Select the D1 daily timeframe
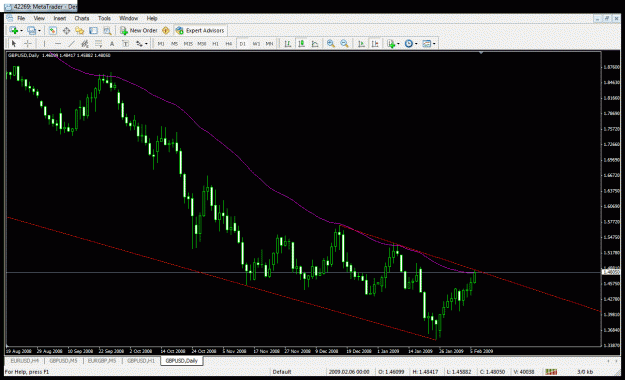This screenshot has width=625, height=380. click(x=242, y=43)
